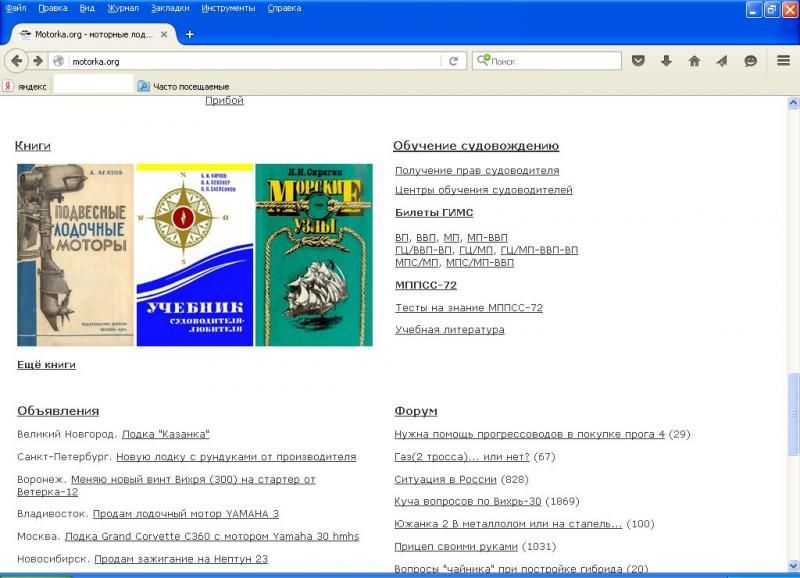
Task: Expand the search engine selector dropdown
Action: point(484,61)
